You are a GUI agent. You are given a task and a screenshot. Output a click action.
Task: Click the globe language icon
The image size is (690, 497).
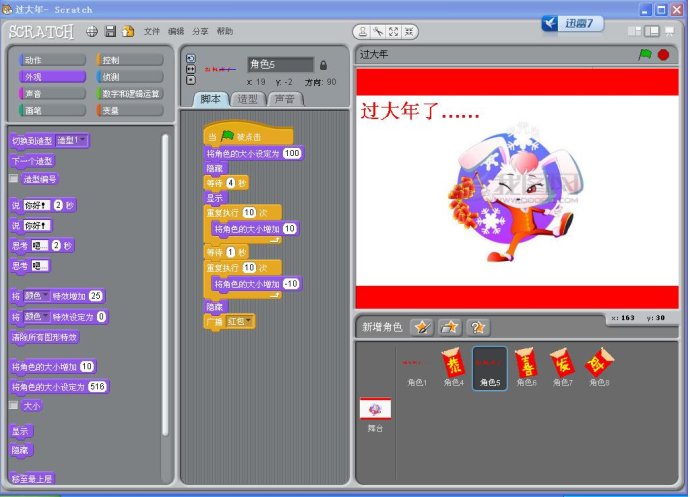point(92,32)
